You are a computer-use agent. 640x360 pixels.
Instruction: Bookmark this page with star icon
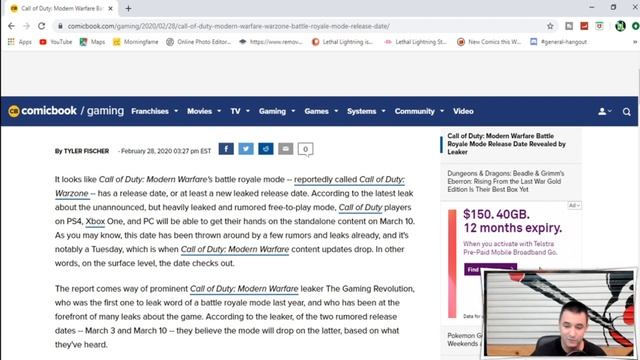tap(550, 26)
